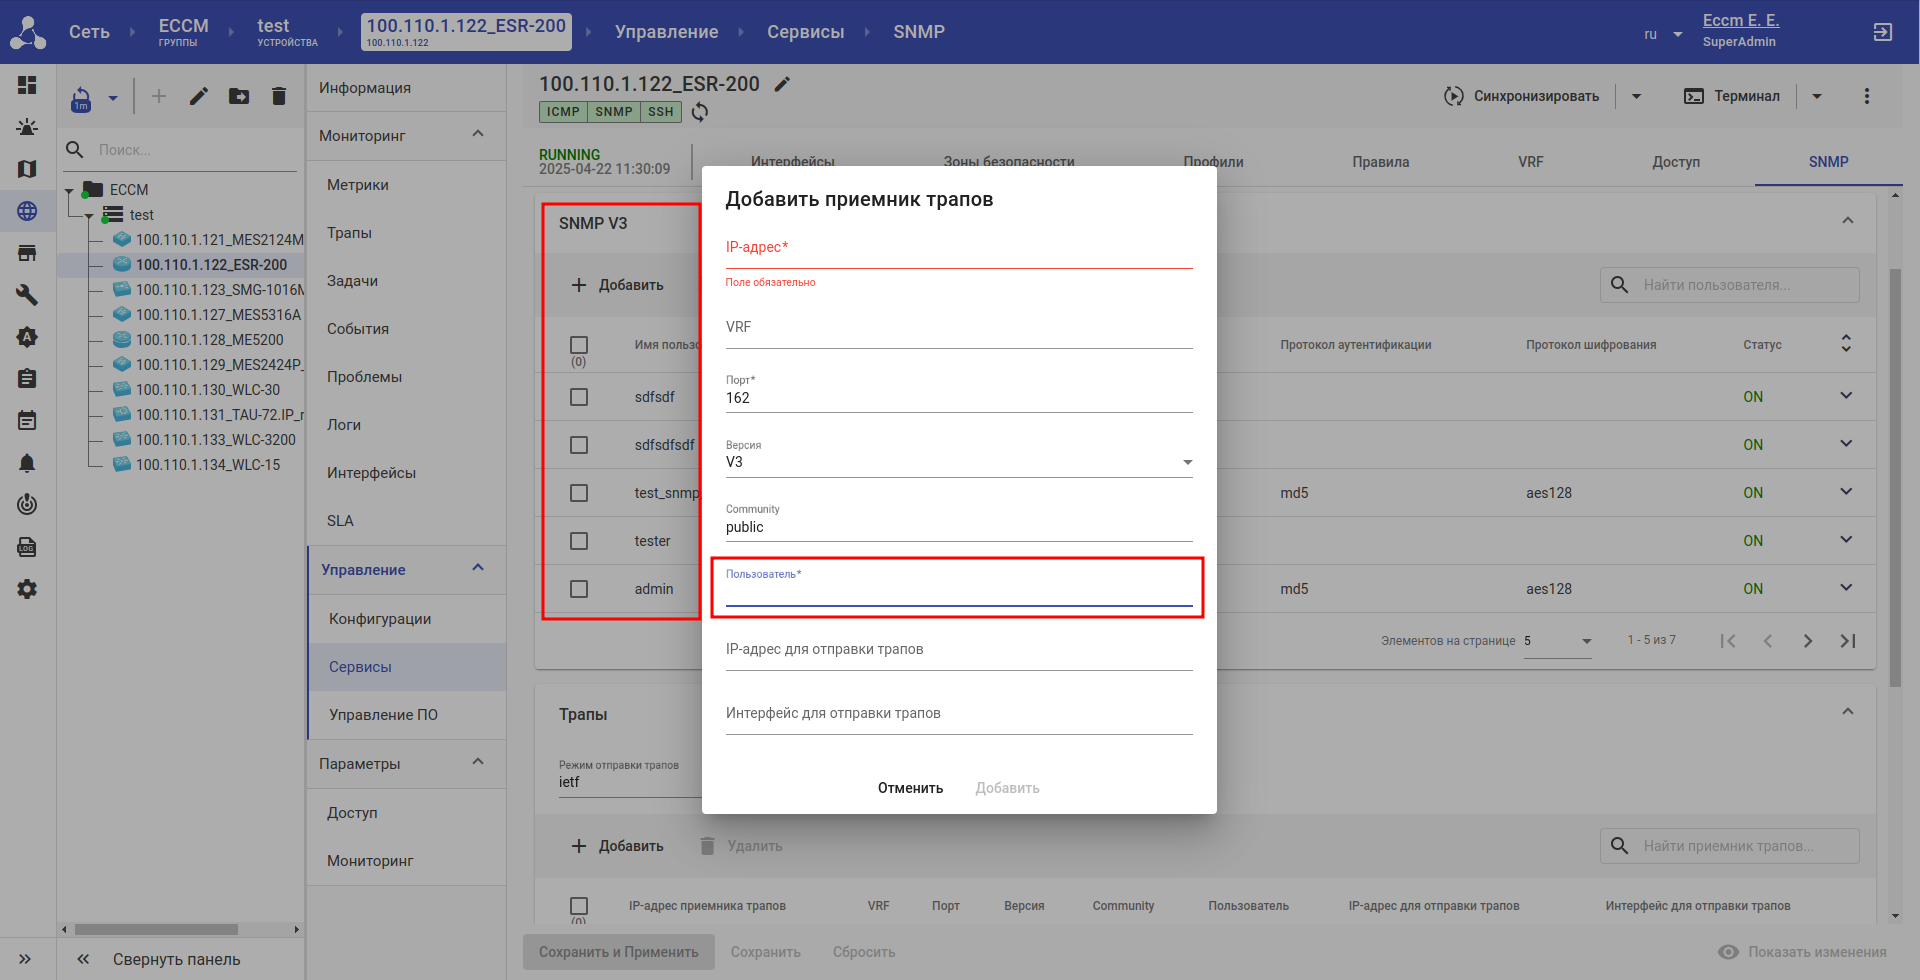Open the Версия dropdown in dialog
Screen dimensions: 1920x980
pyautogui.click(x=959, y=462)
